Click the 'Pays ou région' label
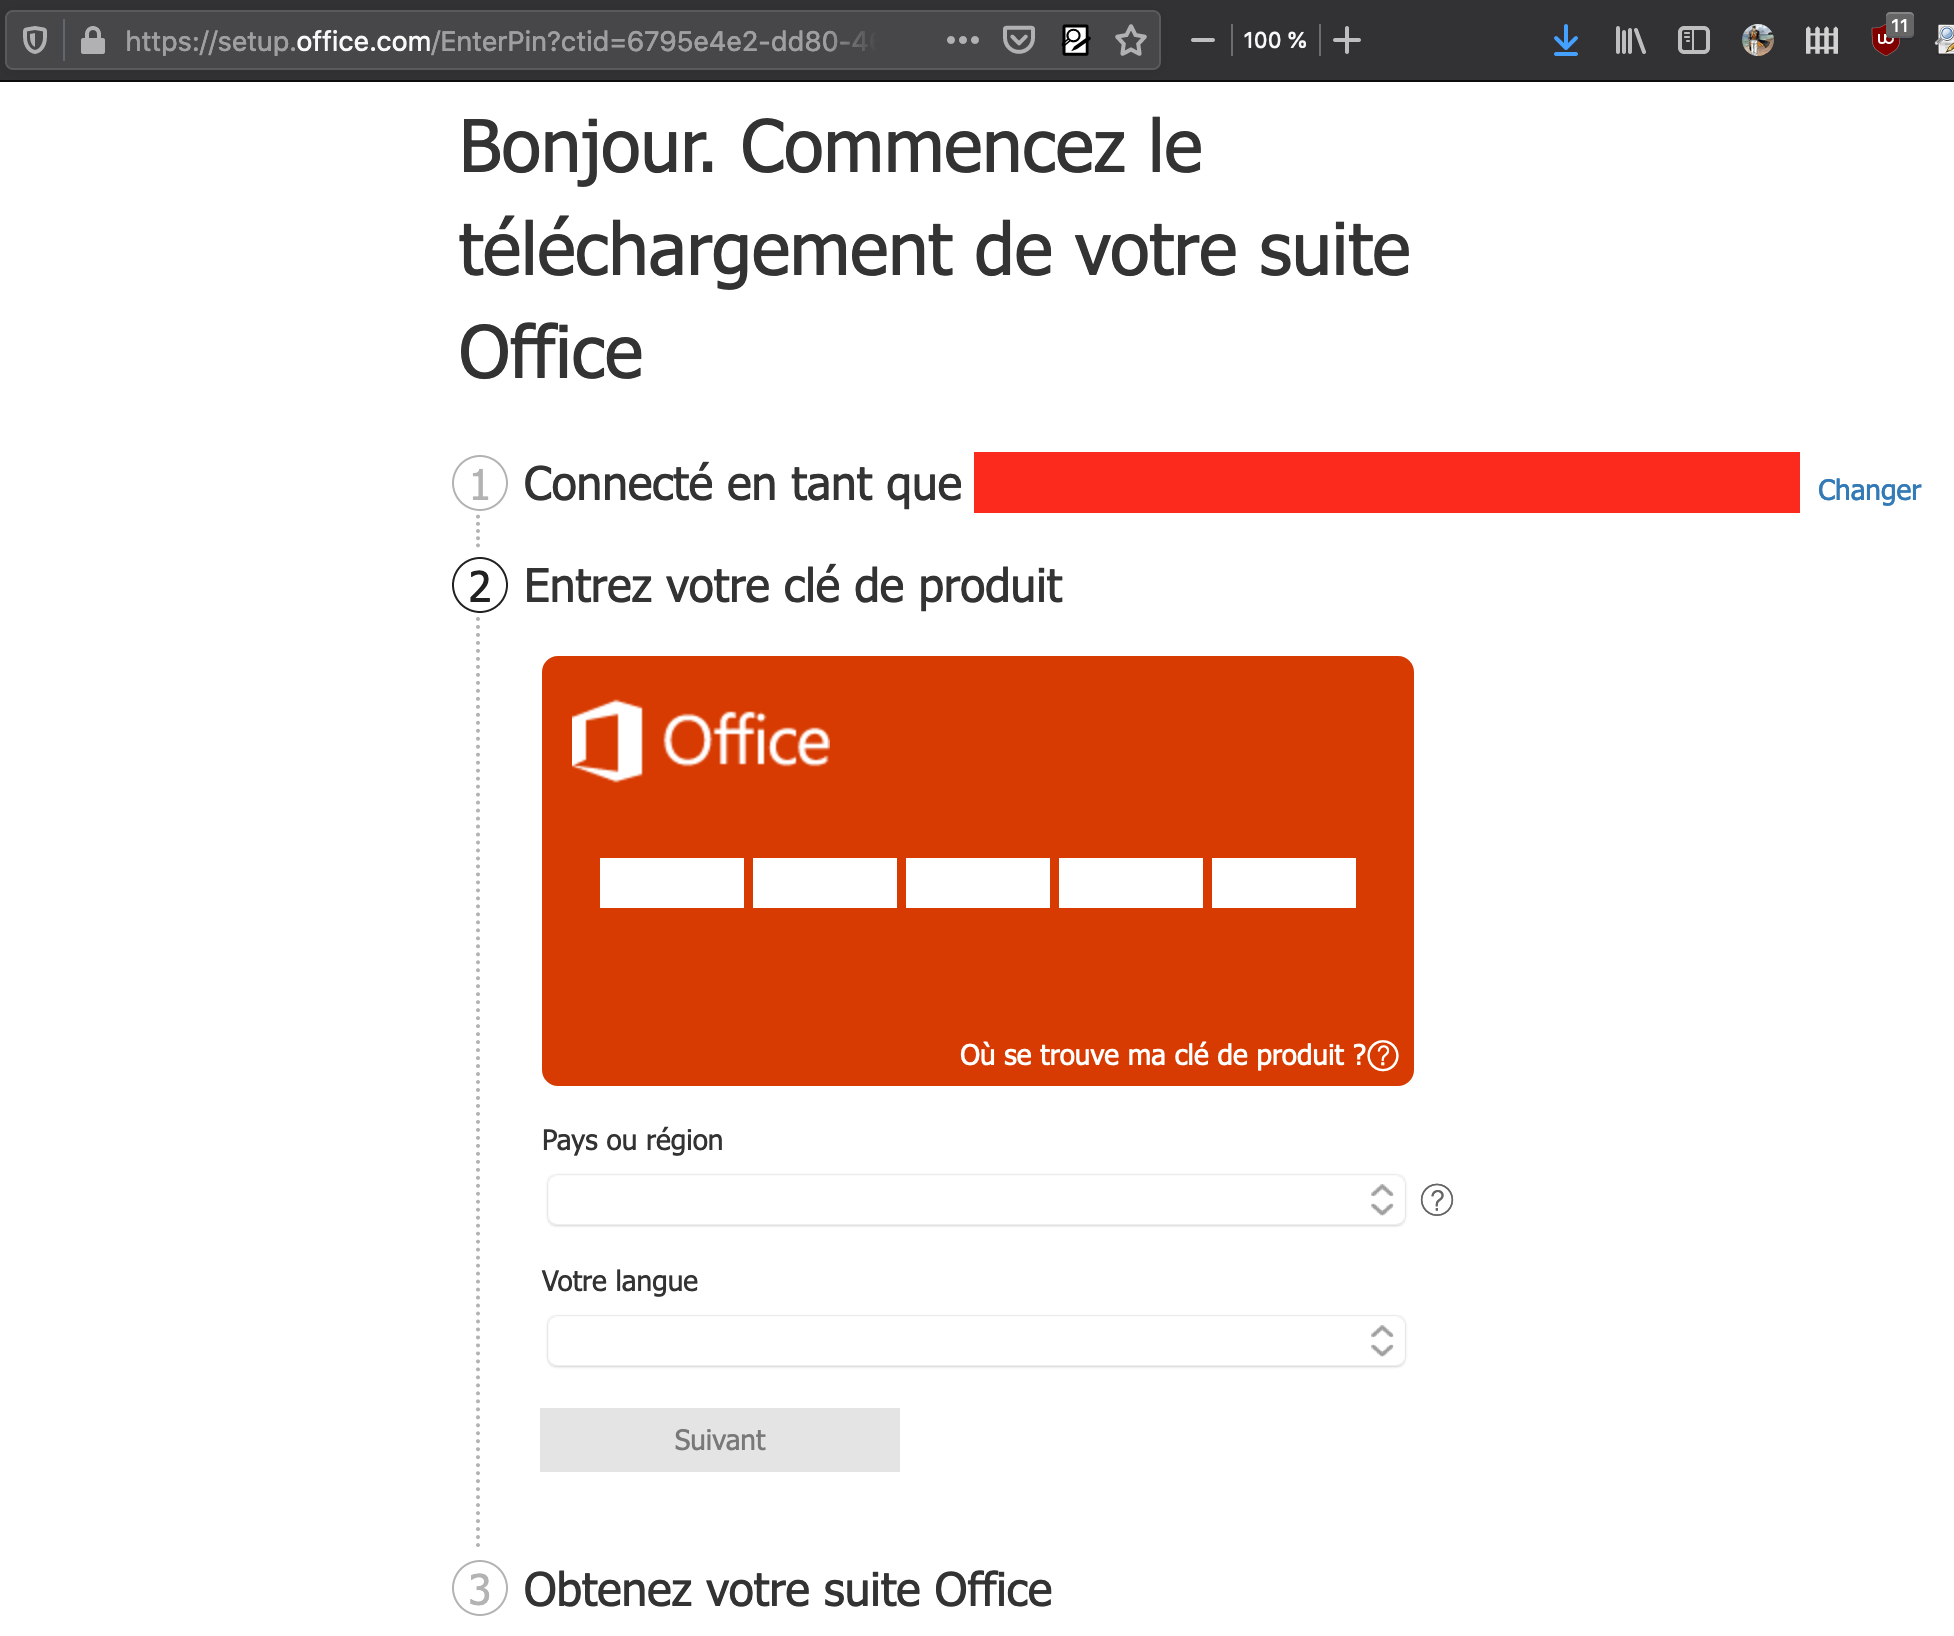Image resolution: width=1954 pixels, height=1636 pixels. [632, 1140]
